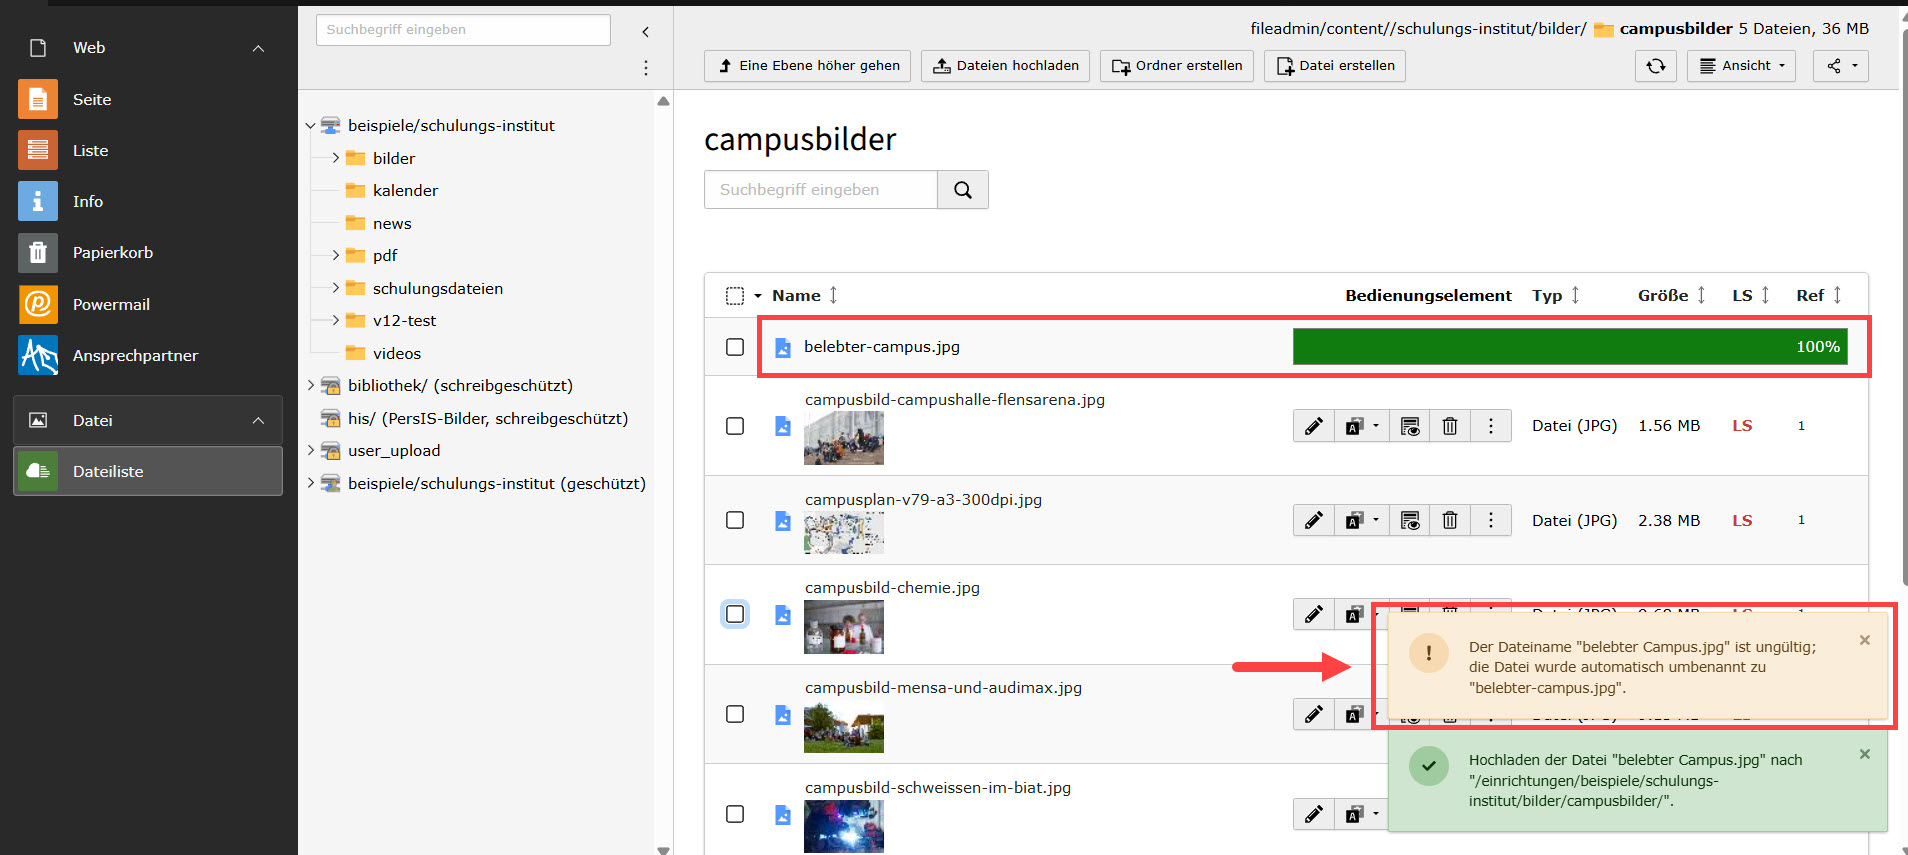Open the Powermail module
The width and height of the screenshot is (1908, 855).
pyautogui.click(x=111, y=304)
